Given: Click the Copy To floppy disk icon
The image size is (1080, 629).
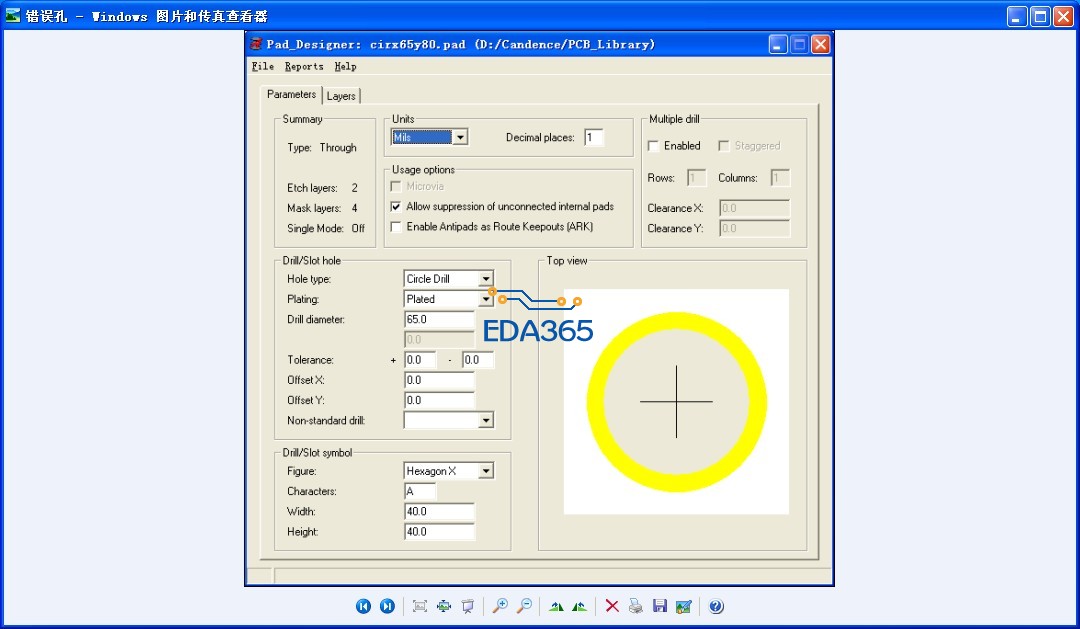Looking at the screenshot, I should pos(659,606).
